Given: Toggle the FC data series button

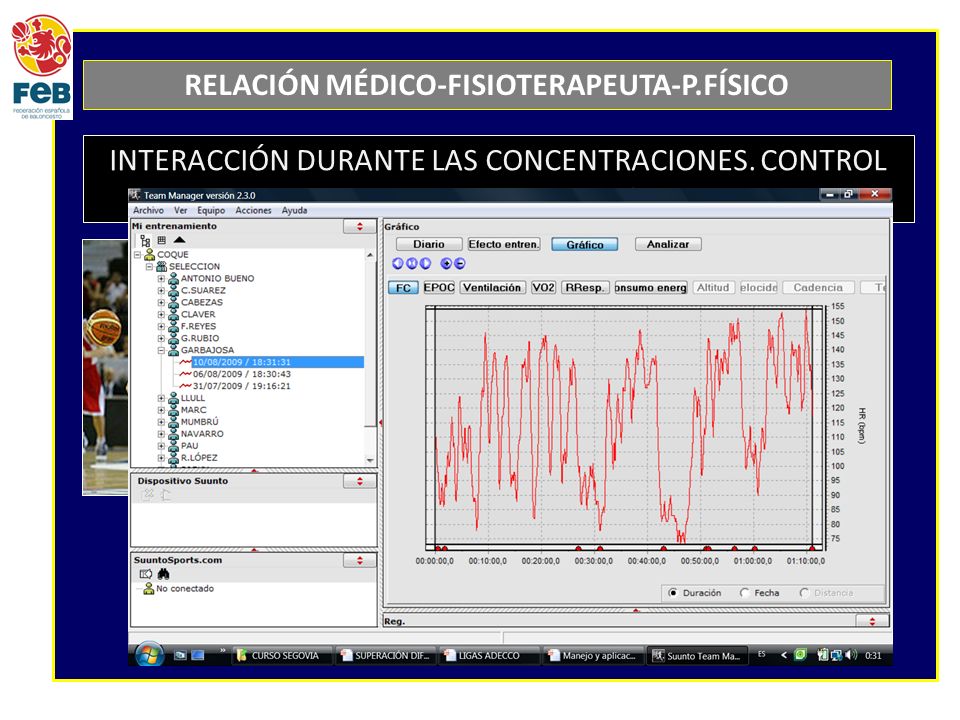Looking at the screenshot, I should pos(403,288).
